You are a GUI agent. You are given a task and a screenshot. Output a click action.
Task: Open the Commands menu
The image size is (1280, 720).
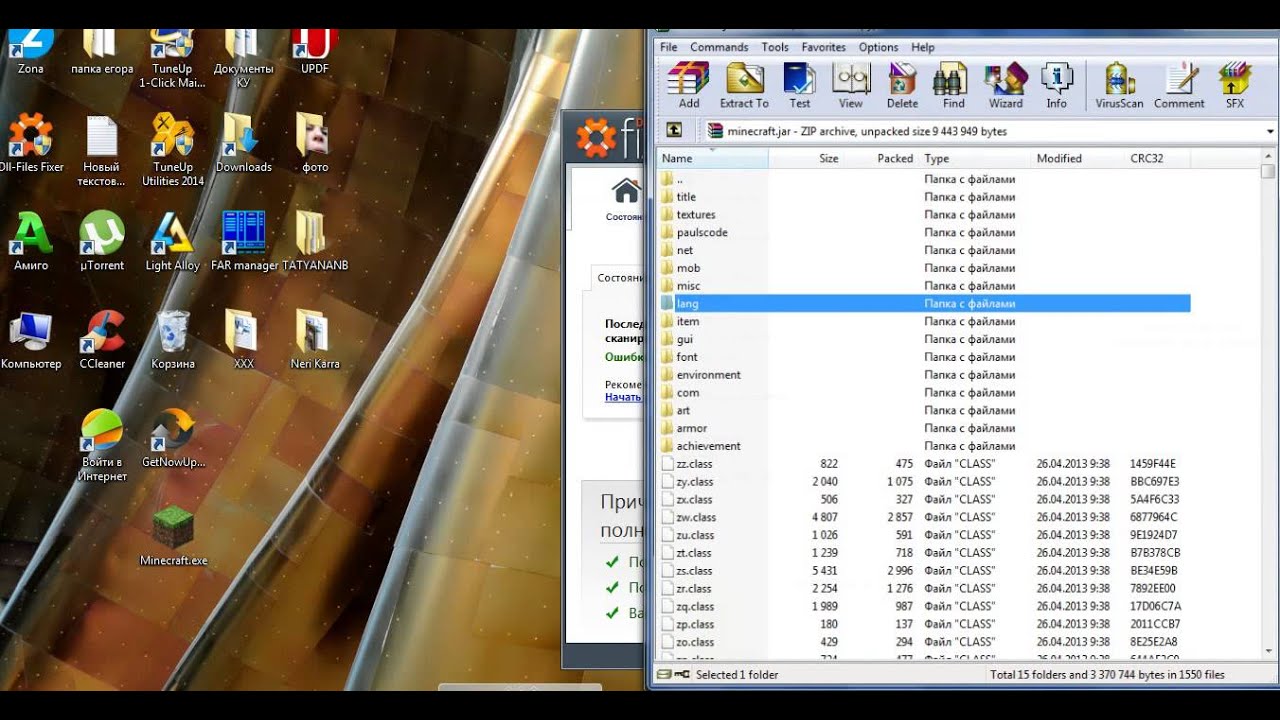[x=719, y=47]
